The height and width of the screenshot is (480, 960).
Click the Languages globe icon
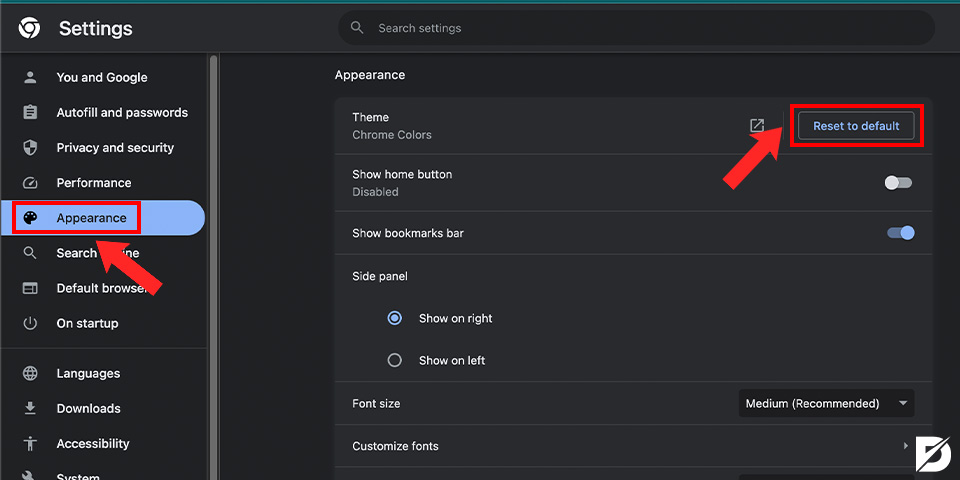(x=30, y=373)
